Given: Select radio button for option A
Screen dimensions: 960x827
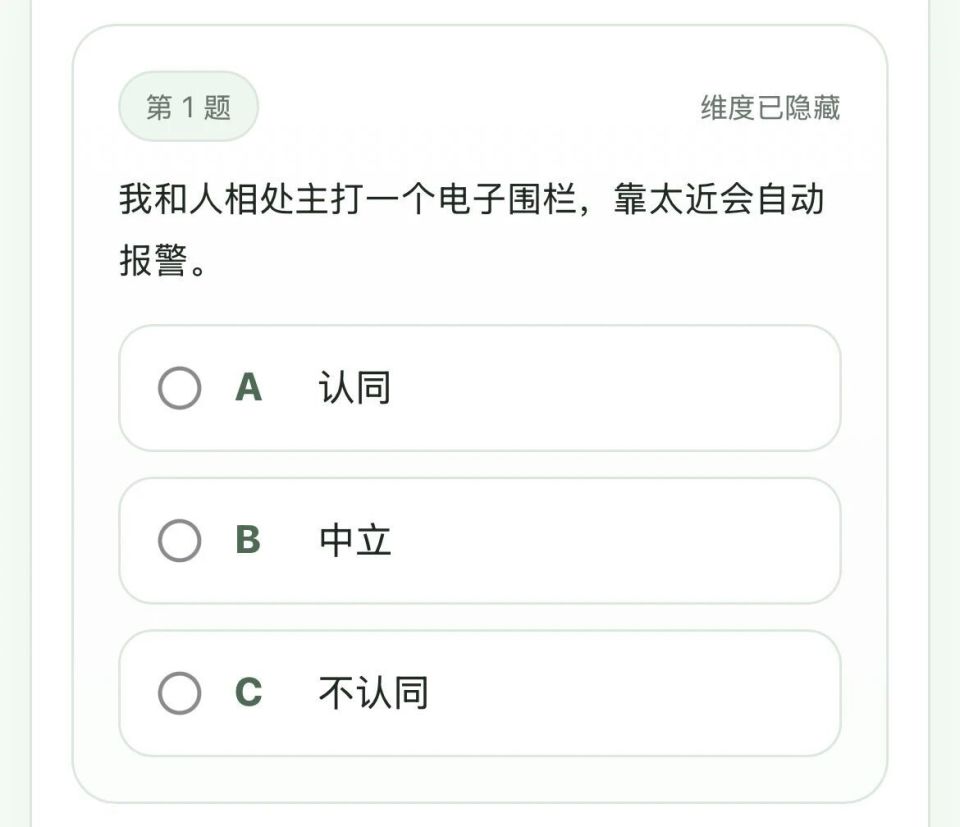Looking at the screenshot, I should (180, 389).
